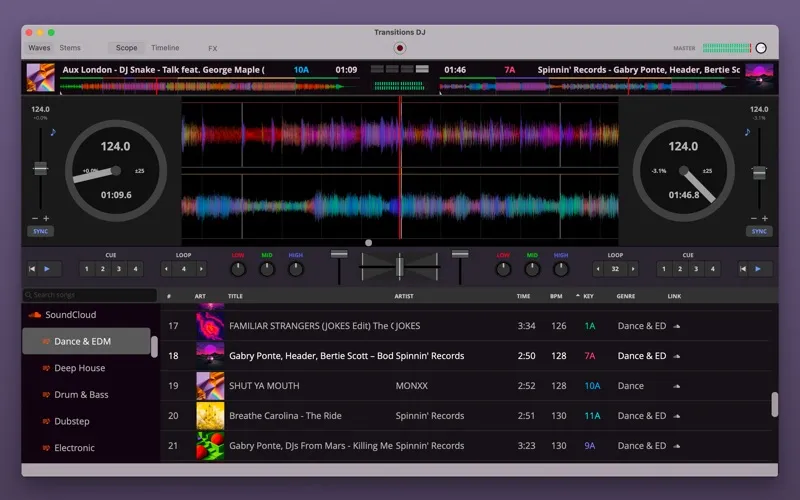
Task: Trigger cue point 4 on right deck
Action: click(x=713, y=269)
